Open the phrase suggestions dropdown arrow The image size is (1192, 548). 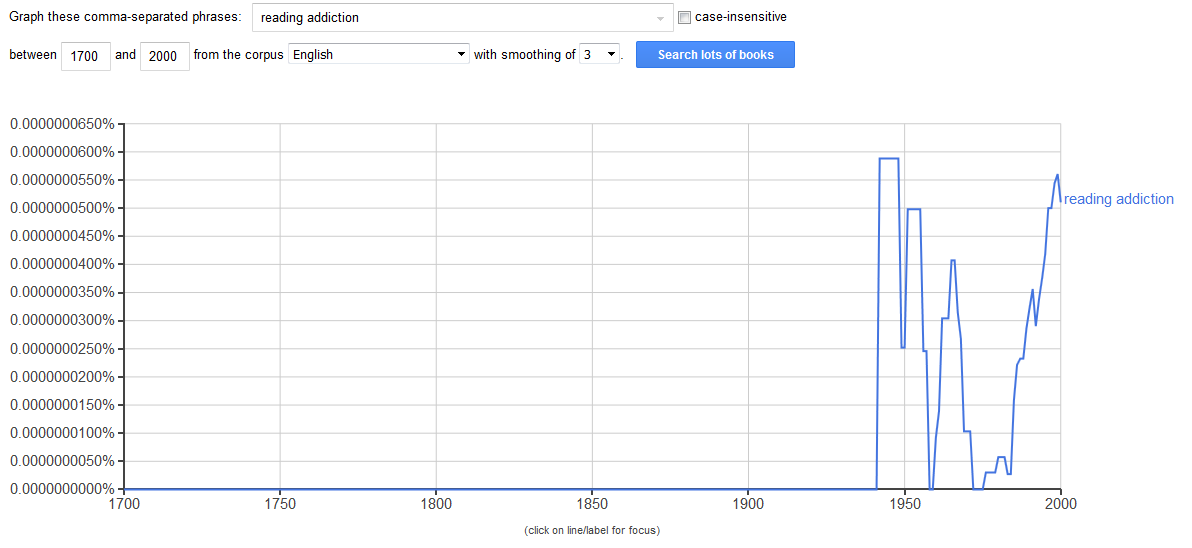click(660, 18)
